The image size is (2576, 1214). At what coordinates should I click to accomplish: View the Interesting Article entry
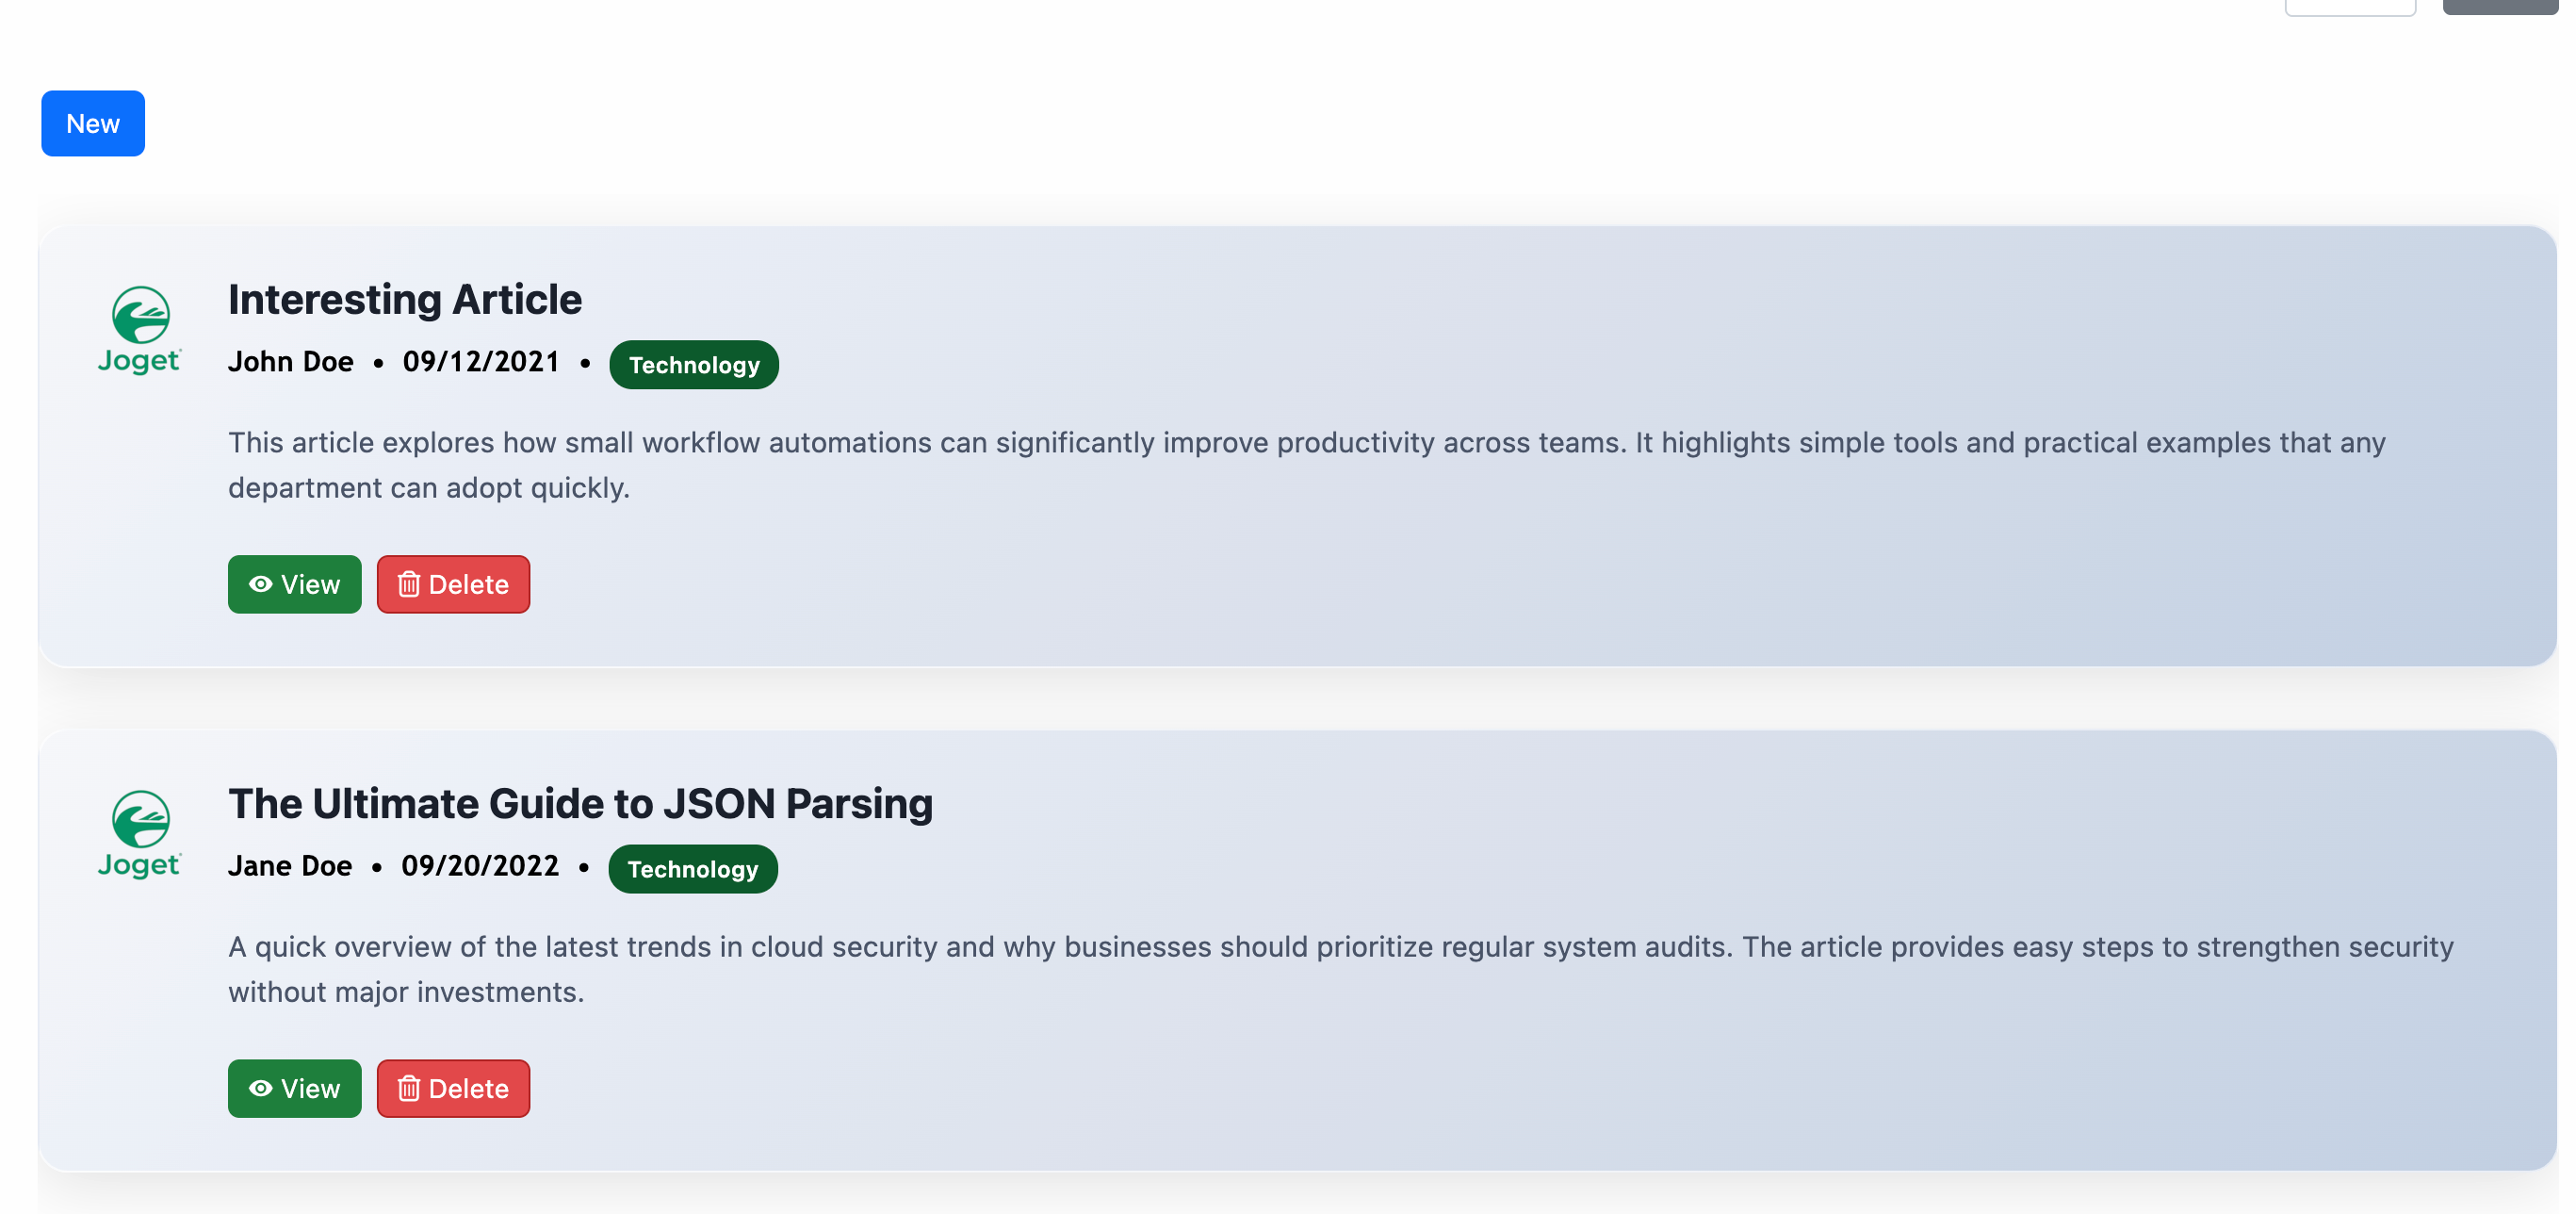click(x=295, y=584)
